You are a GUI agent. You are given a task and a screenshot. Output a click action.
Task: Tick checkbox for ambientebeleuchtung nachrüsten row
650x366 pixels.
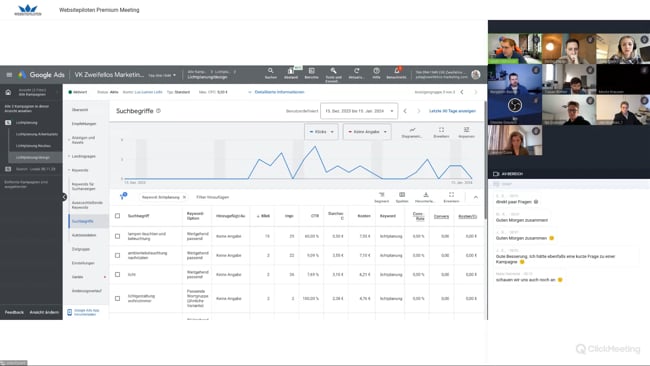[117, 255]
